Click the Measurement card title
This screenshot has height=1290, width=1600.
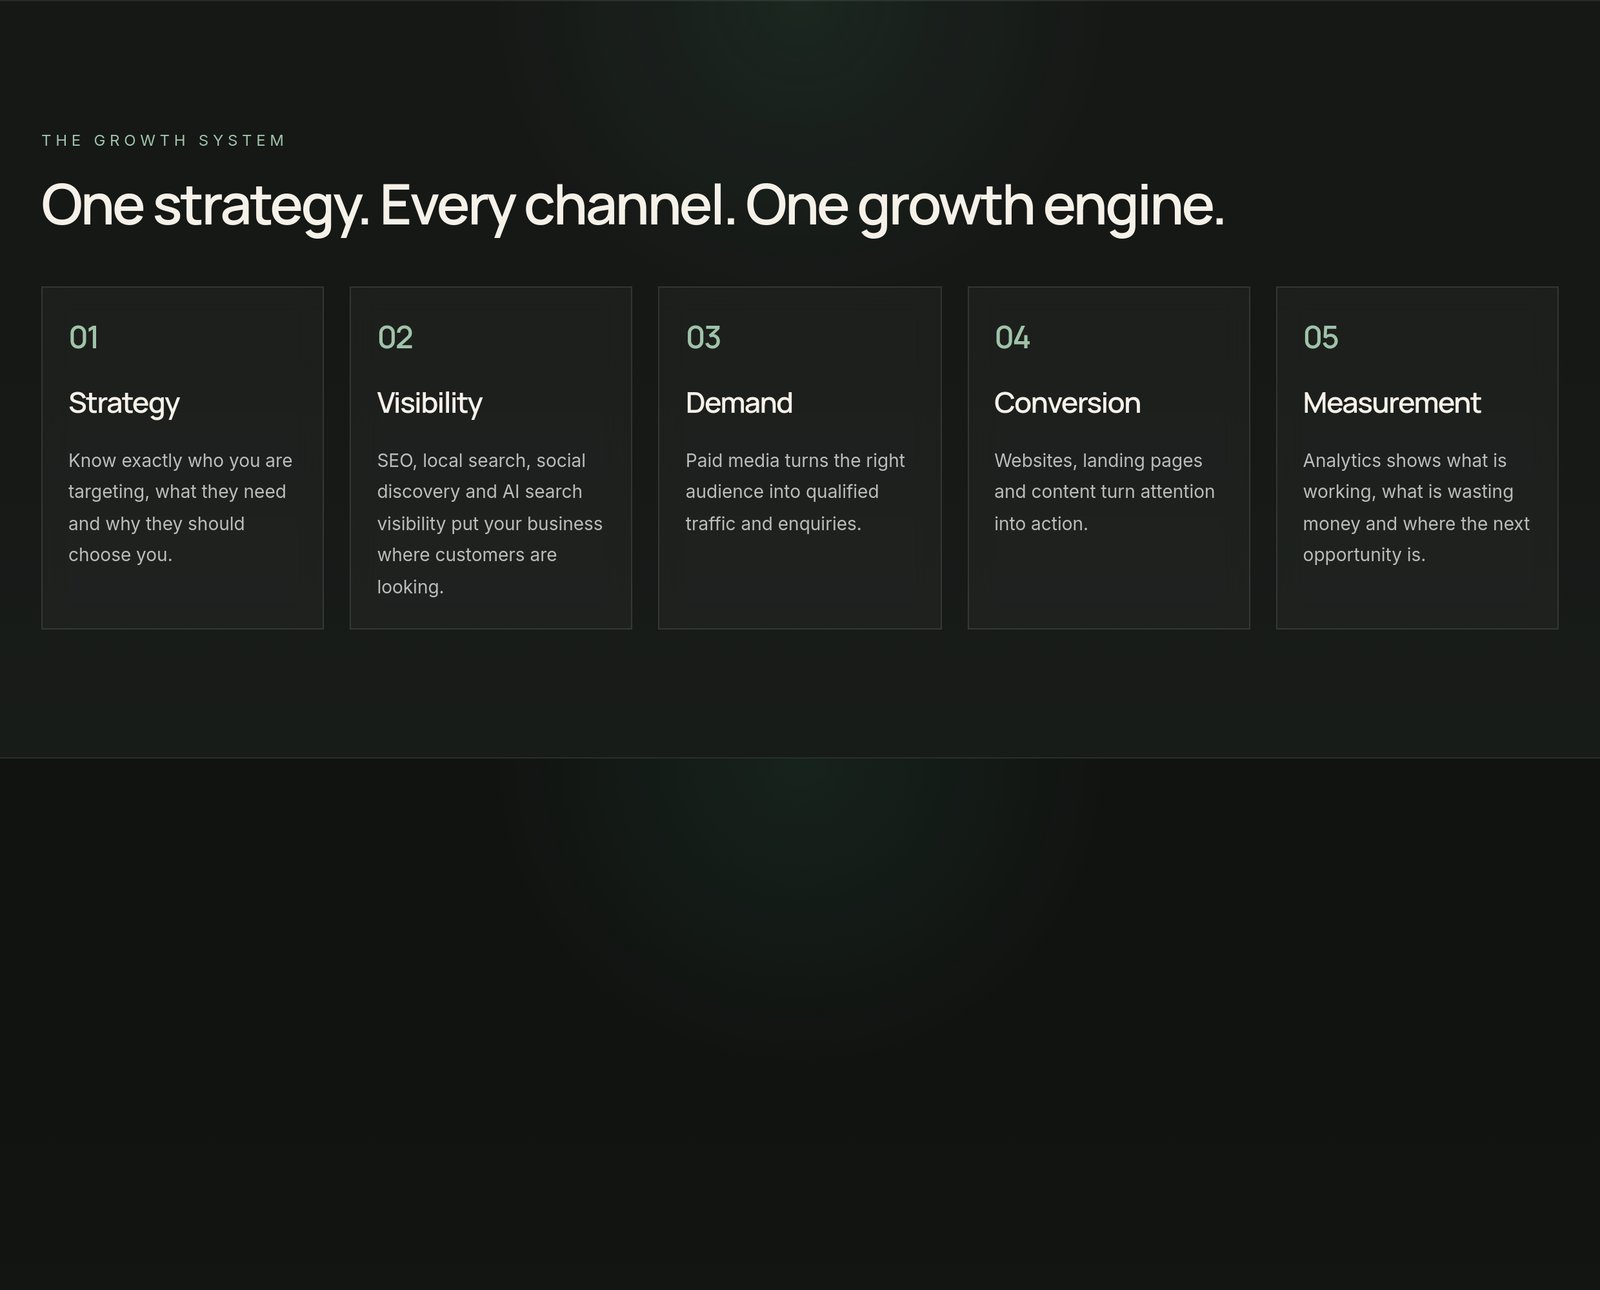(x=1392, y=403)
